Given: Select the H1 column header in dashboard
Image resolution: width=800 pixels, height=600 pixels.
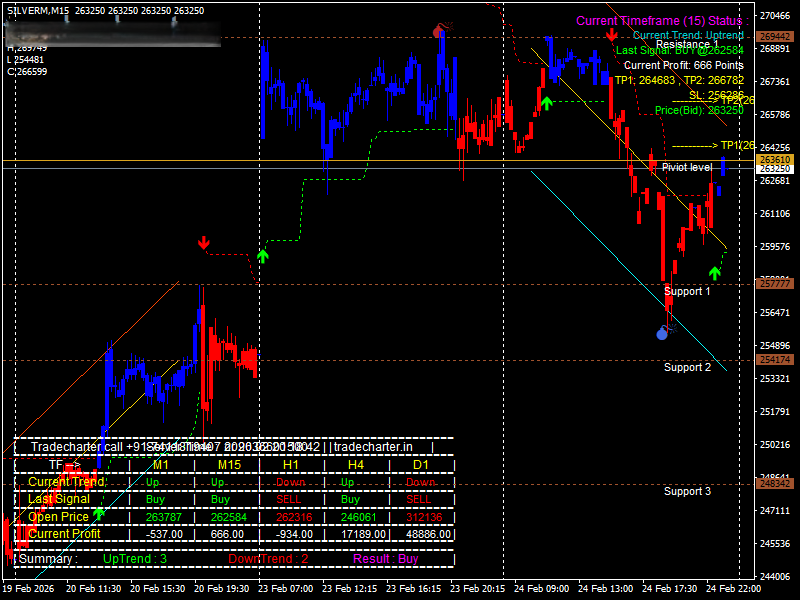Looking at the screenshot, I should 290,465.
